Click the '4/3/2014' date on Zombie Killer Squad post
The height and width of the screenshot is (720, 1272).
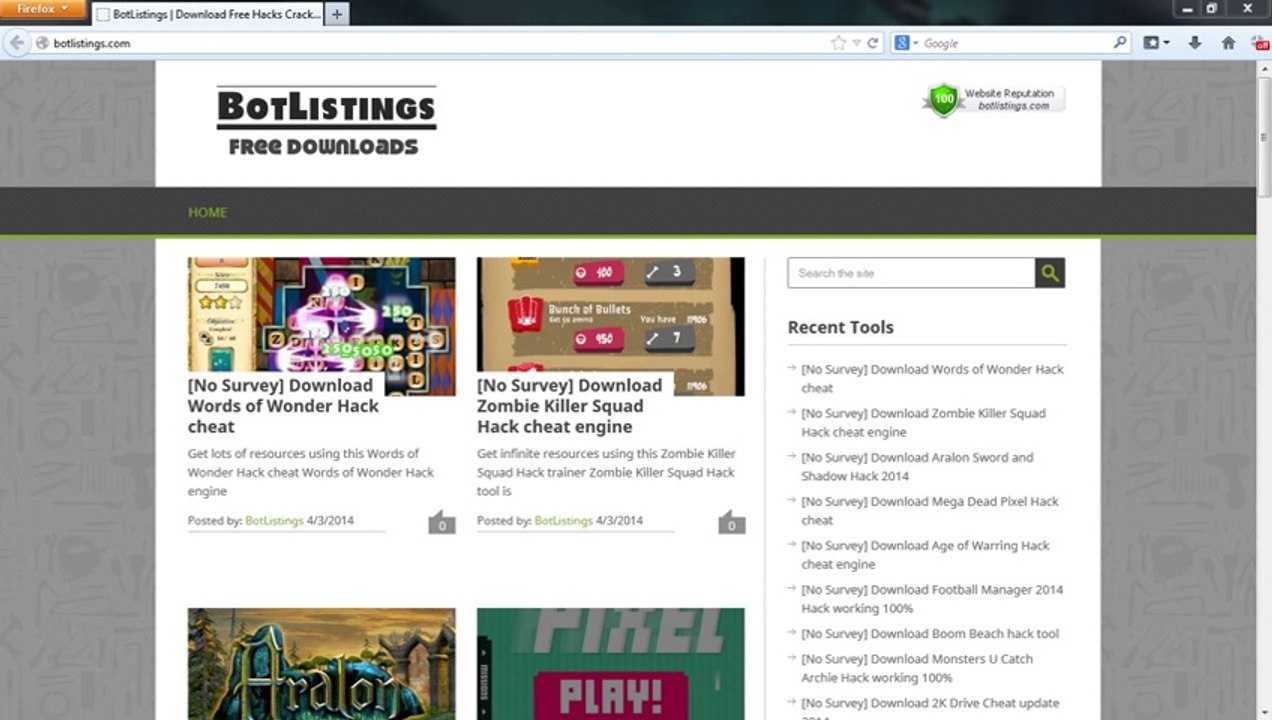point(619,521)
